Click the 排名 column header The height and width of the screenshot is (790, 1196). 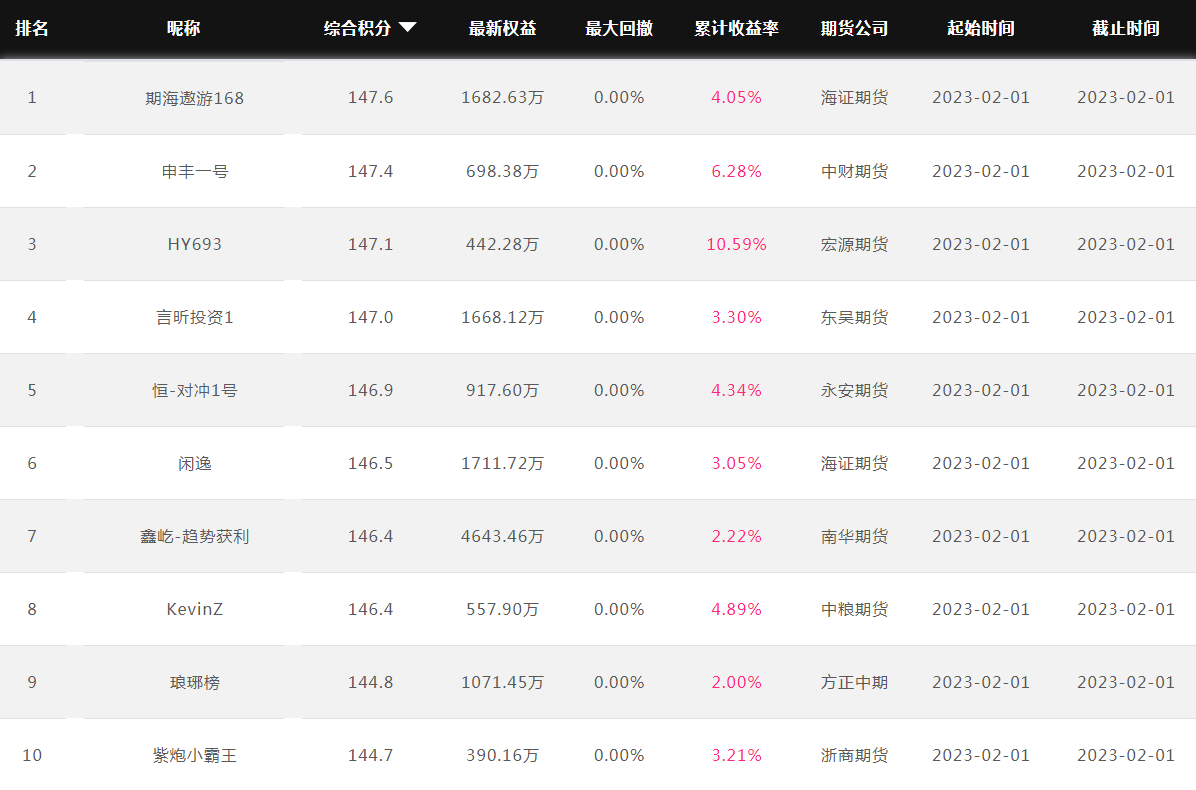pyautogui.click(x=32, y=28)
